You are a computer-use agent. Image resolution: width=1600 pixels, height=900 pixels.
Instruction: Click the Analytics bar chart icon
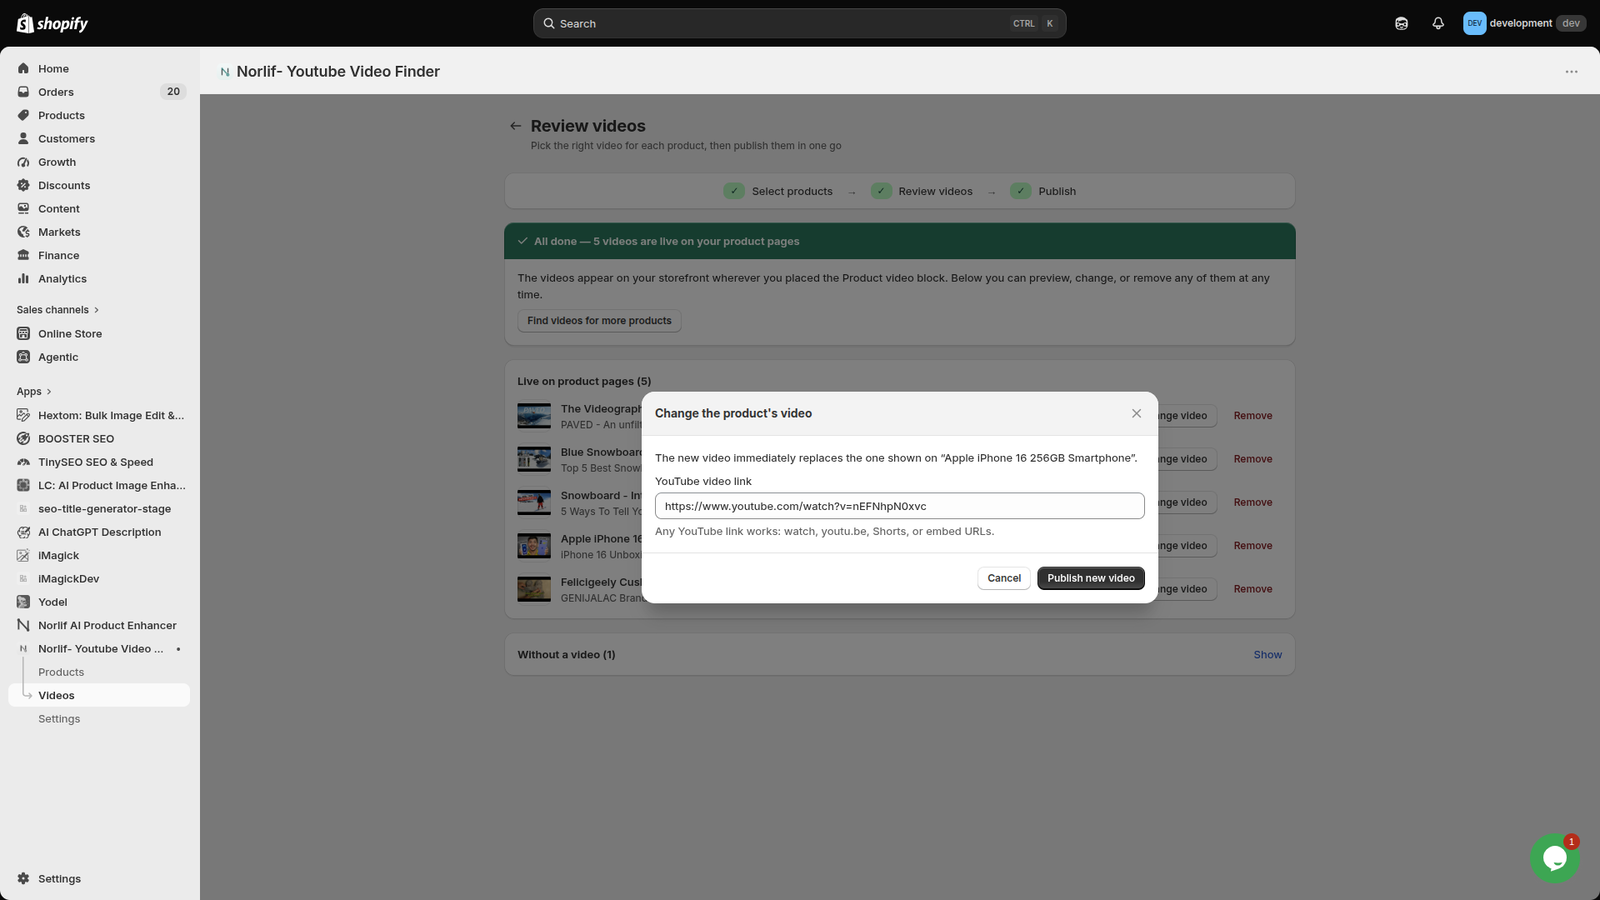click(24, 279)
